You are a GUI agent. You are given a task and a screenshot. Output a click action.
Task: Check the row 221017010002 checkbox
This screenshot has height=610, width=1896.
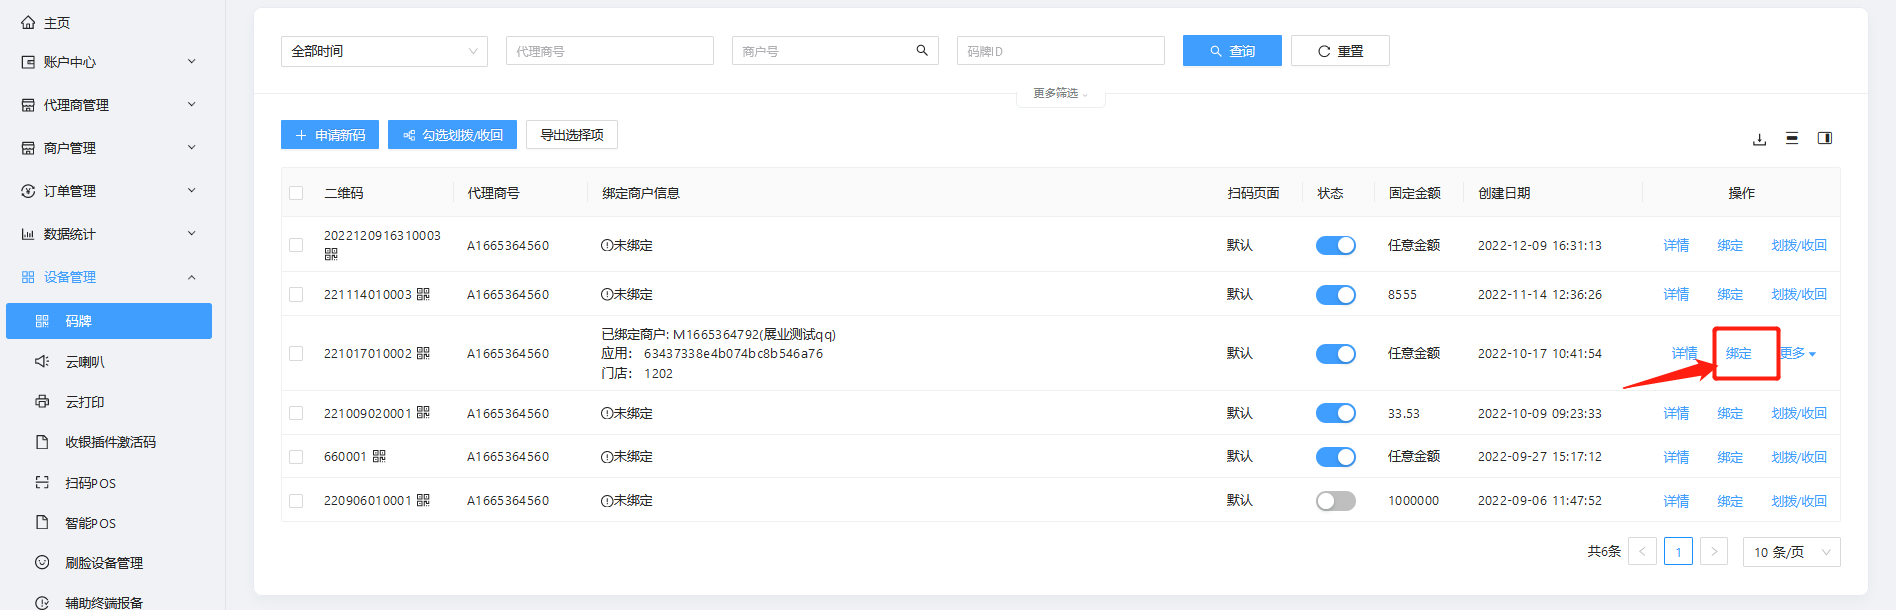296,353
